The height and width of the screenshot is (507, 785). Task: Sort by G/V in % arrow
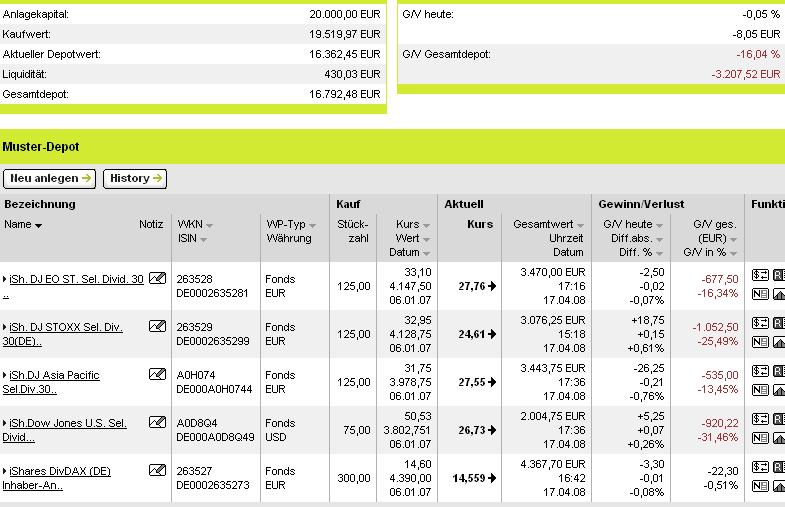[733, 254]
